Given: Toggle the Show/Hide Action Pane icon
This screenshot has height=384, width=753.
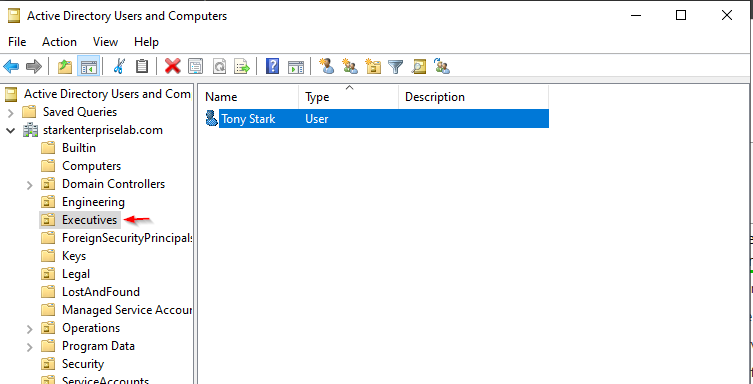Looking at the screenshot, I should pyautogui.click(x=295, y=66).
